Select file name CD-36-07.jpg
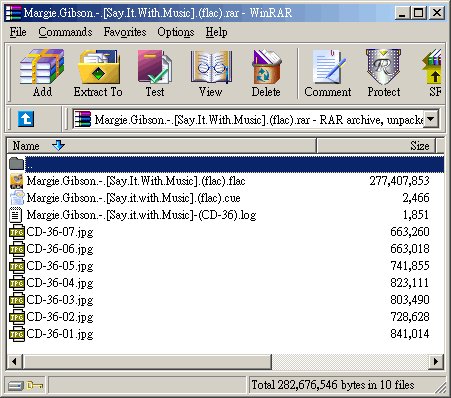Image resolution: width=451 pixels, height=398 pixels. point(60,232)
